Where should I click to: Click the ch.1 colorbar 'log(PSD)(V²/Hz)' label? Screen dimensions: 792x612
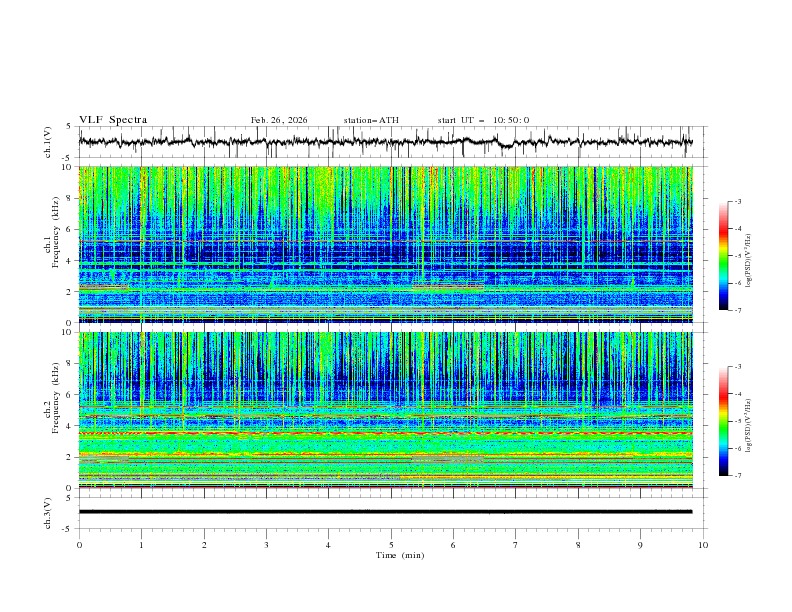pyautogui.click(x=750, y=261)
